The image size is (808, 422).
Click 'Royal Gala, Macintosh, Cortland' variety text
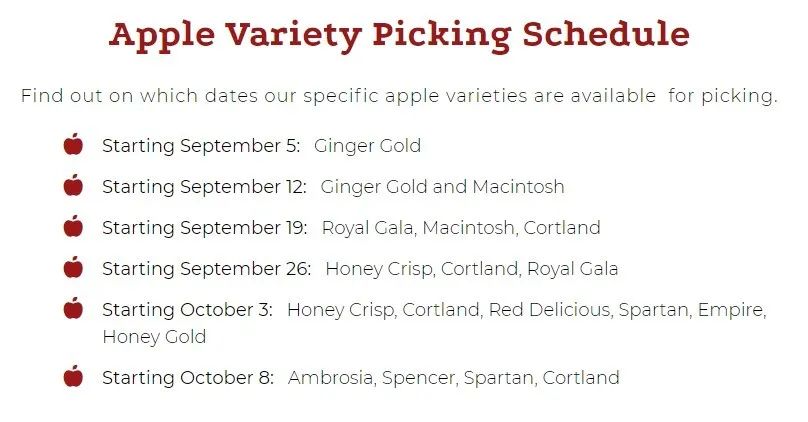click(x=461, y=228)
